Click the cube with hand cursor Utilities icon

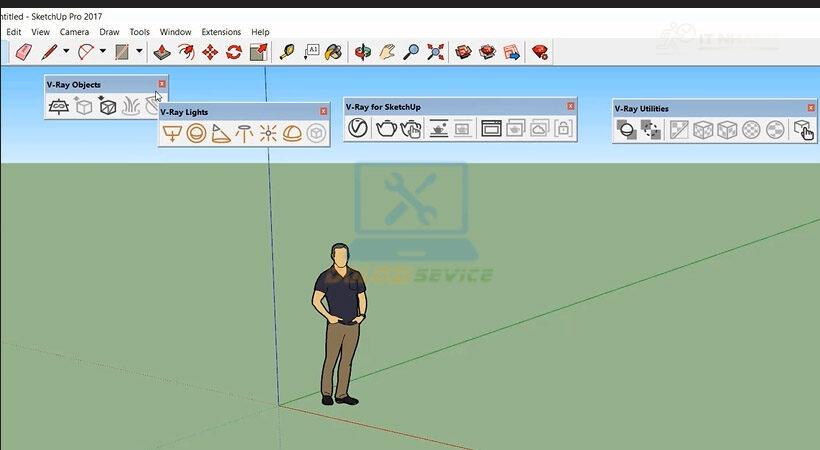point(803,130)
